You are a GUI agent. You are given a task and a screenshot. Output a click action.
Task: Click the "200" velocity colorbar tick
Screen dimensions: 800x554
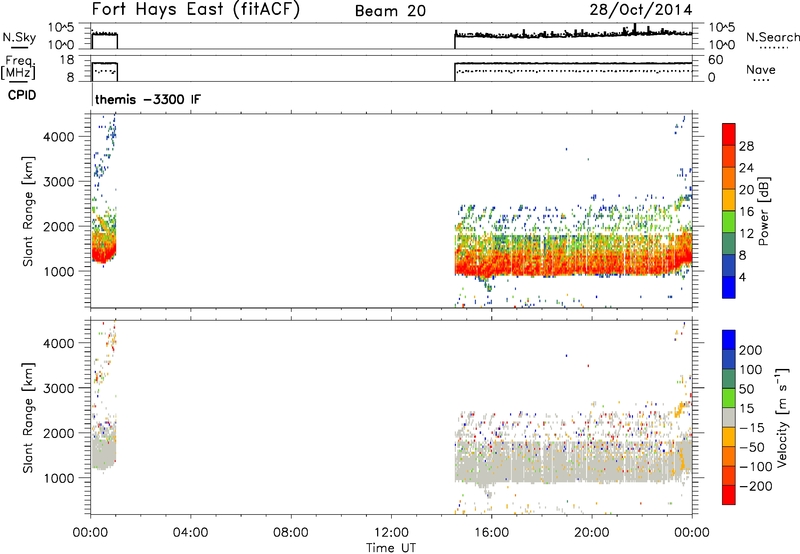pos(751,350)
